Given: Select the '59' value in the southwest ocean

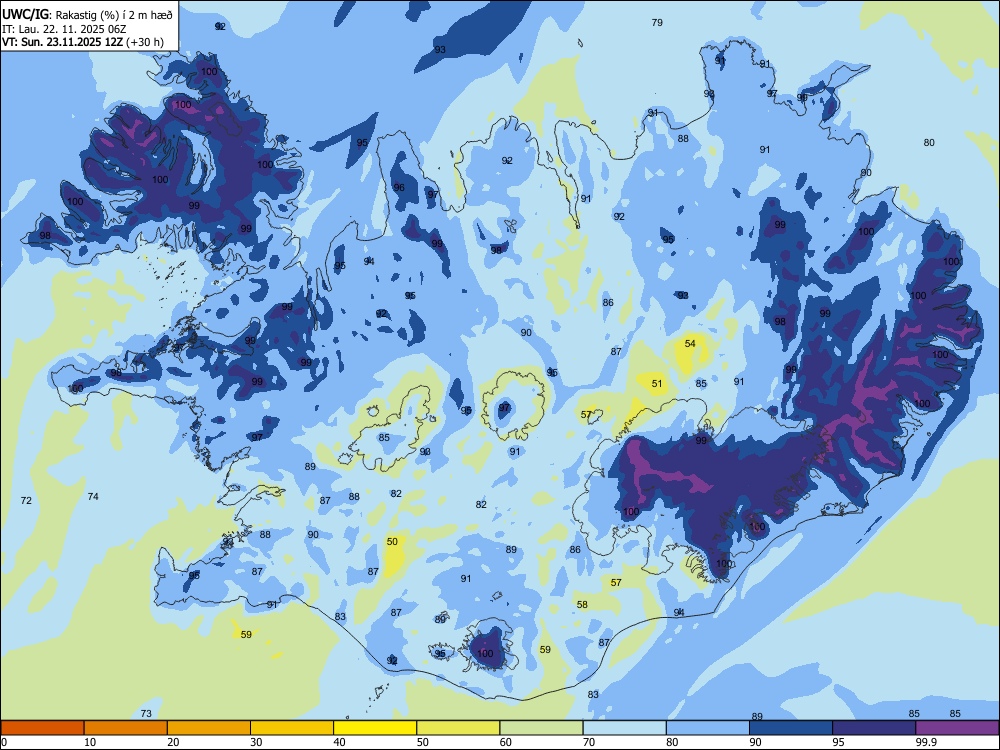Looking at the screenshot, I should coord(246,635).
